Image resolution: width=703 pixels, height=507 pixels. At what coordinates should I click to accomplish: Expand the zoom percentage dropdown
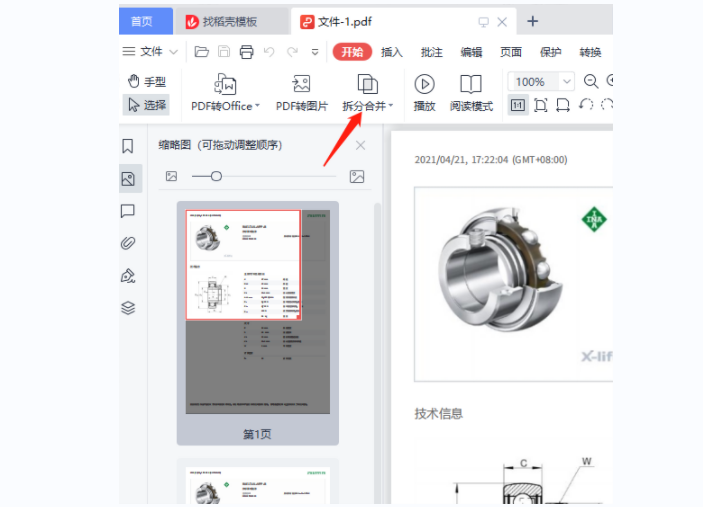[x=567, y=82]
